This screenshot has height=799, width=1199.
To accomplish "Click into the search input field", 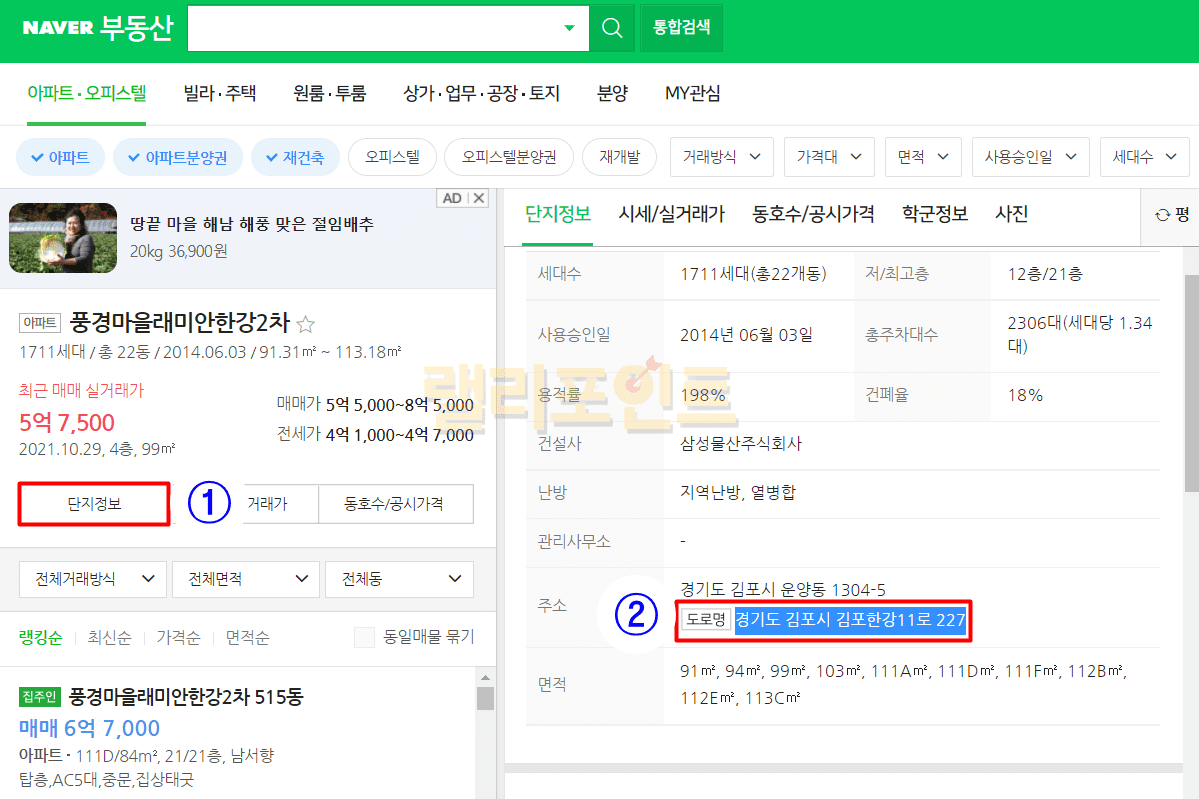I will click(370, 27).
